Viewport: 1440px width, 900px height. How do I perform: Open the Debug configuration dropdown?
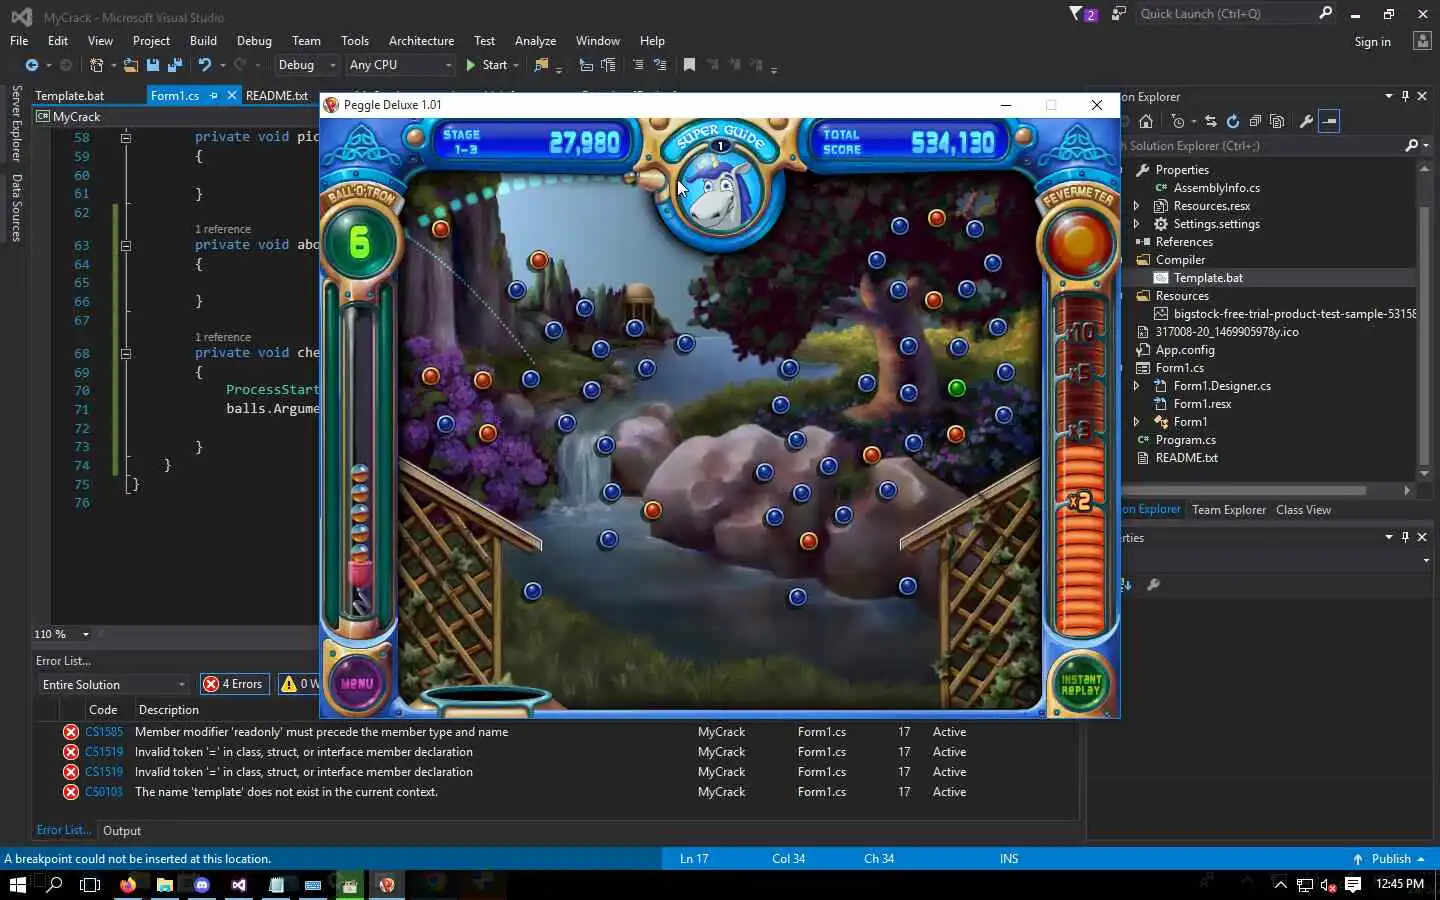point(306,65)
